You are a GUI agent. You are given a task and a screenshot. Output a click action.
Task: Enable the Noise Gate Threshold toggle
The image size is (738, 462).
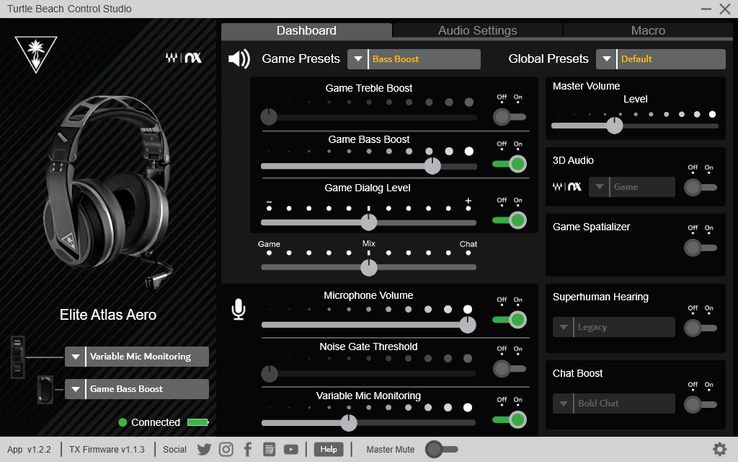pos(509,369)
